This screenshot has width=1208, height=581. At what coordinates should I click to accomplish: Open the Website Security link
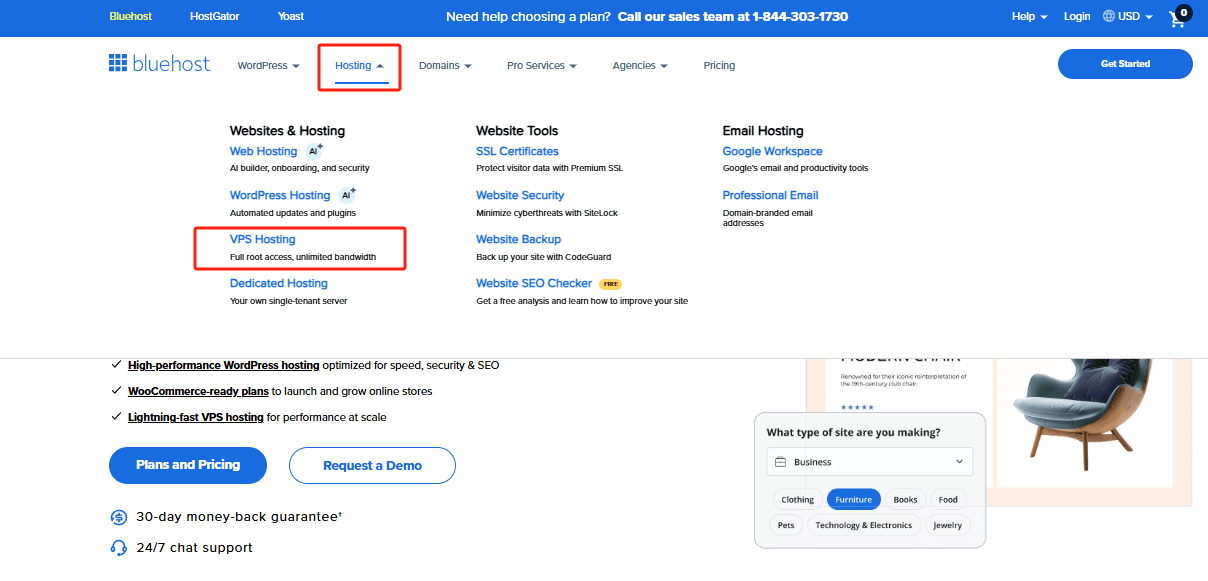coord(520,195)
